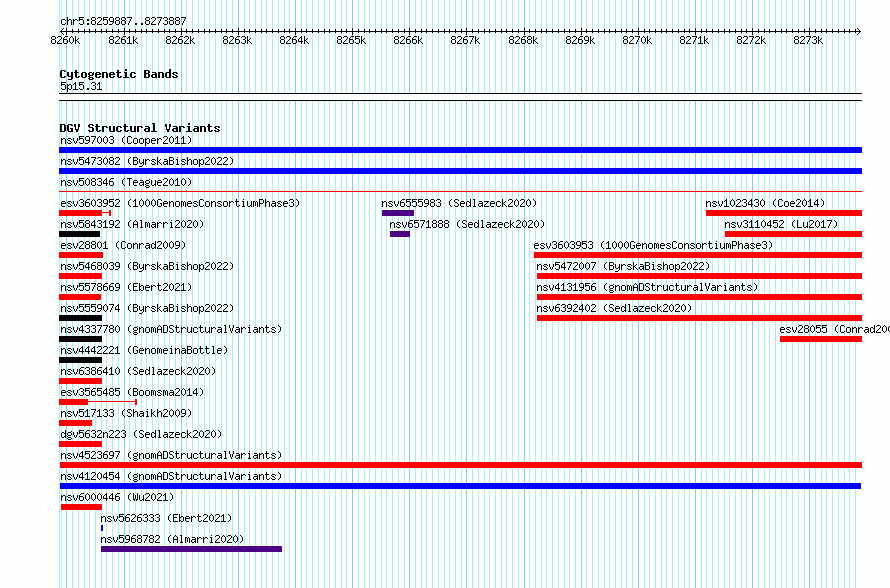The width and height of the screenshot is (890, 588).
Task: Click nsv4442221 (GenomeinaBottle) label
Action: click(144, 350)
